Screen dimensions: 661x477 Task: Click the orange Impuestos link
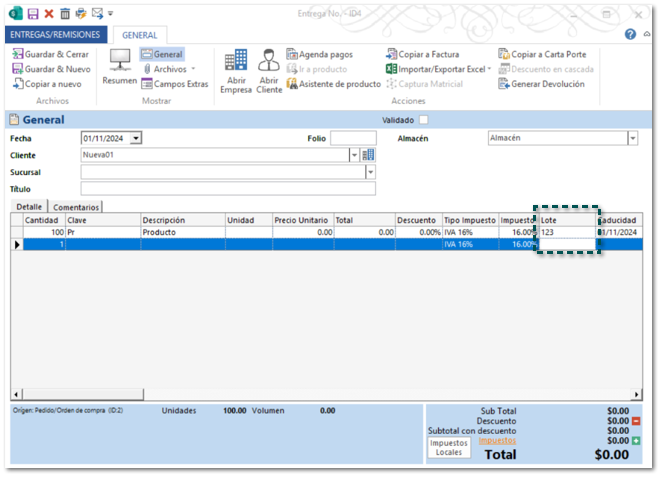click(x=497, y=440)
